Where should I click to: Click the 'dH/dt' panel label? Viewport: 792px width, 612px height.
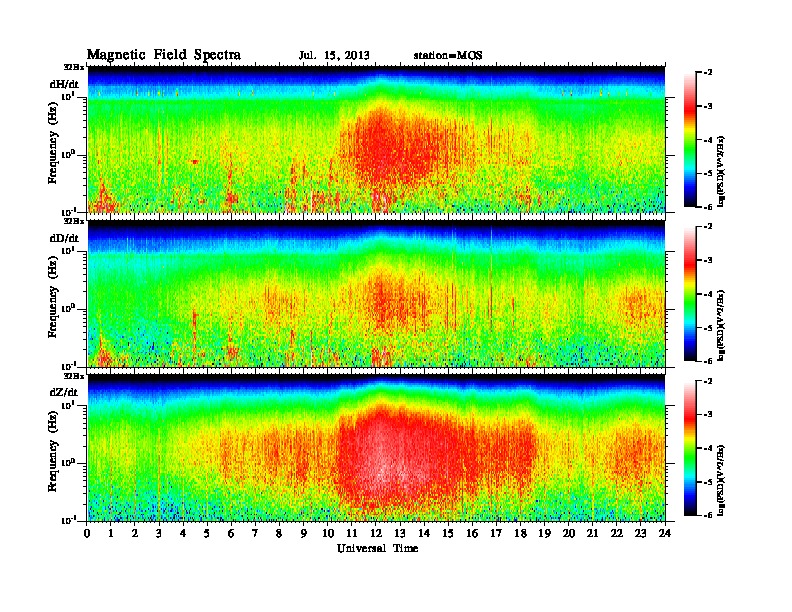[x=64, y=84]
